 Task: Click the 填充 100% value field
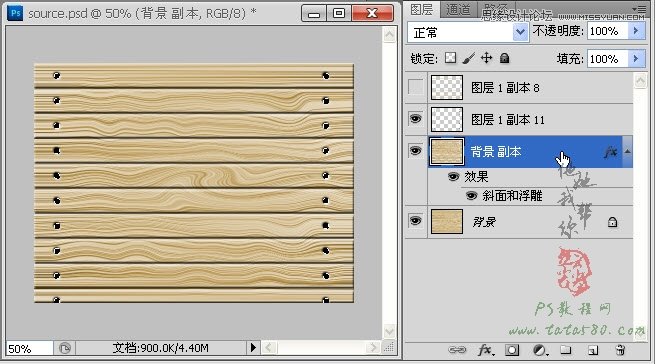(x=608, y=59)
